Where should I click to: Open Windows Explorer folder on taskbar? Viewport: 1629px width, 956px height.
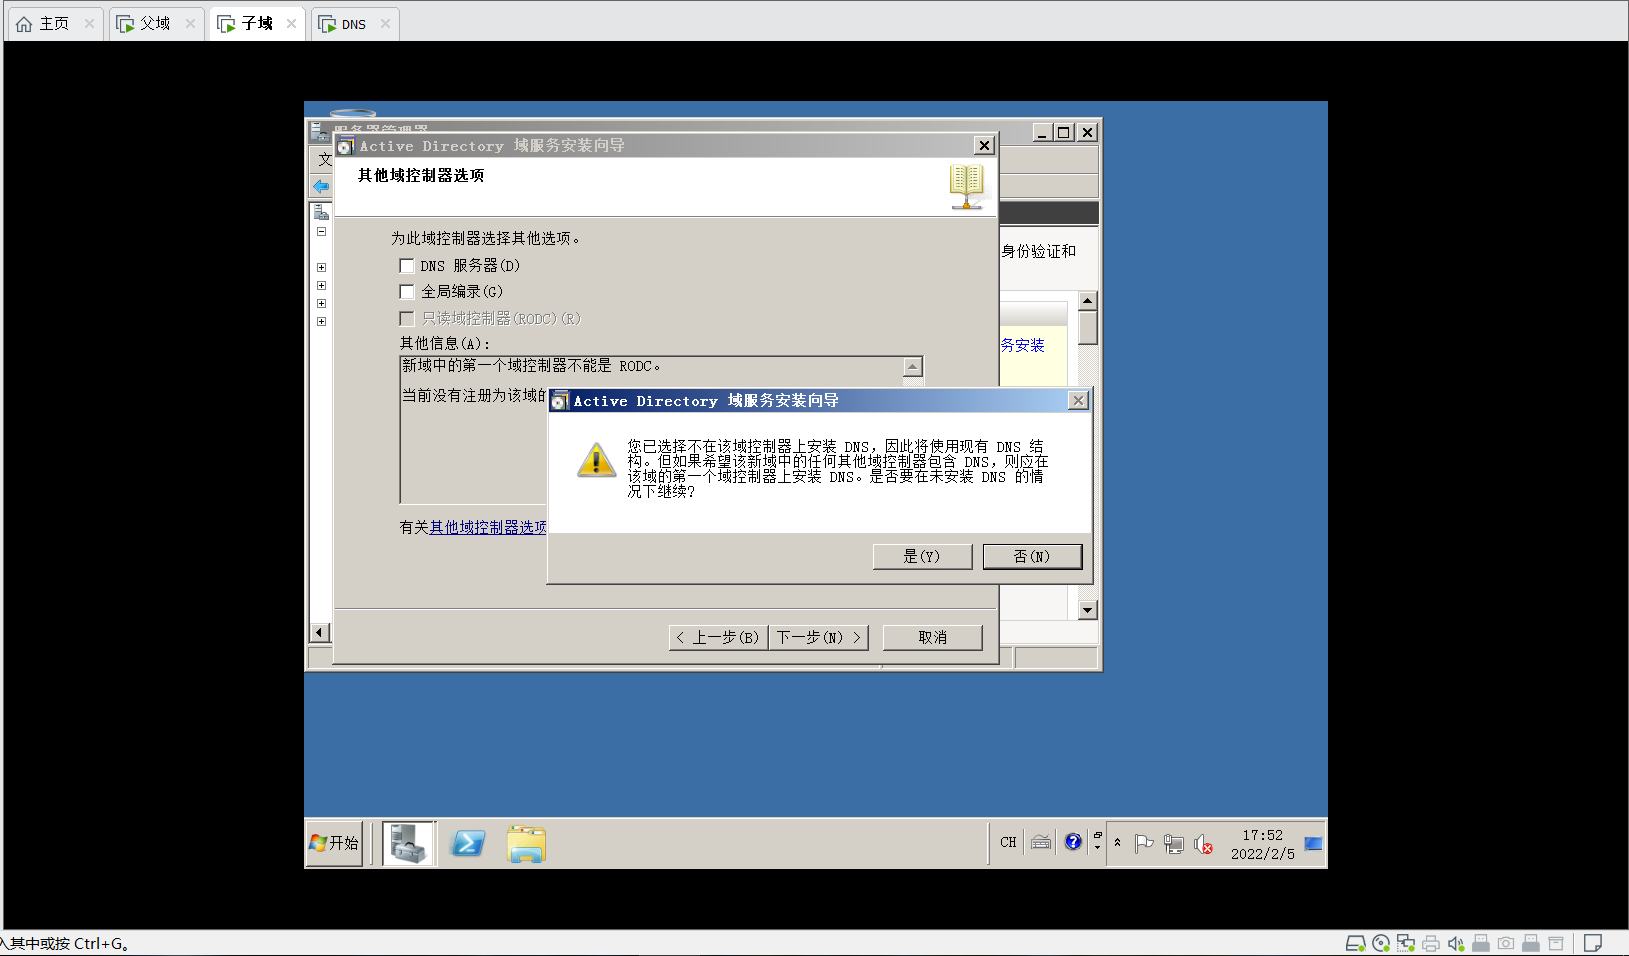tap(526, 844)
